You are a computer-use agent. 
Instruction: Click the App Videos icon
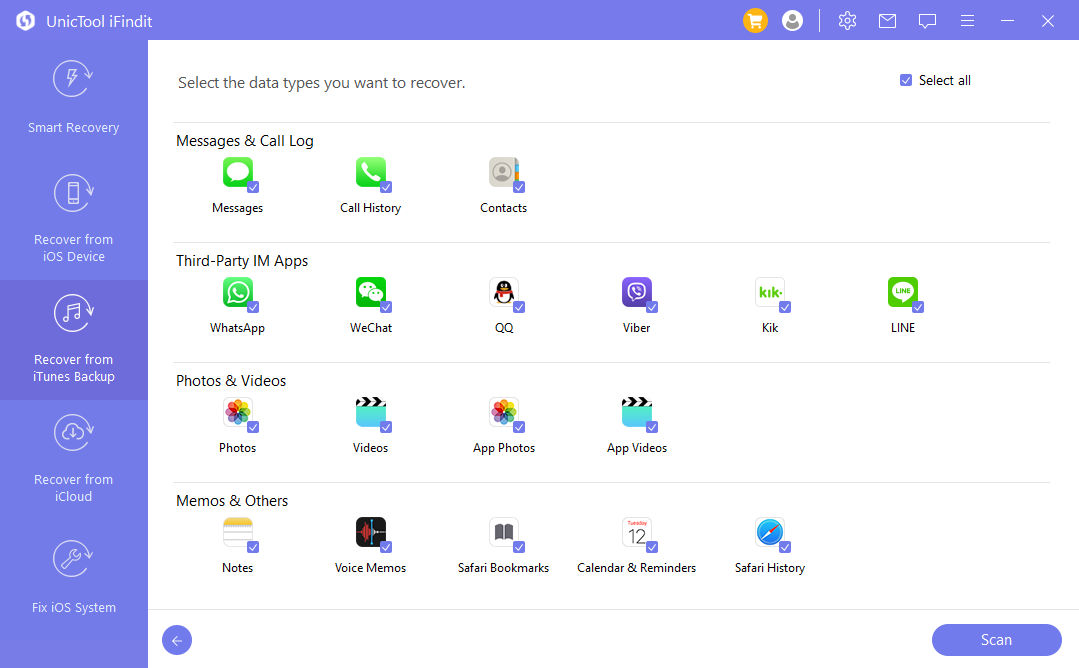point(637,411)
